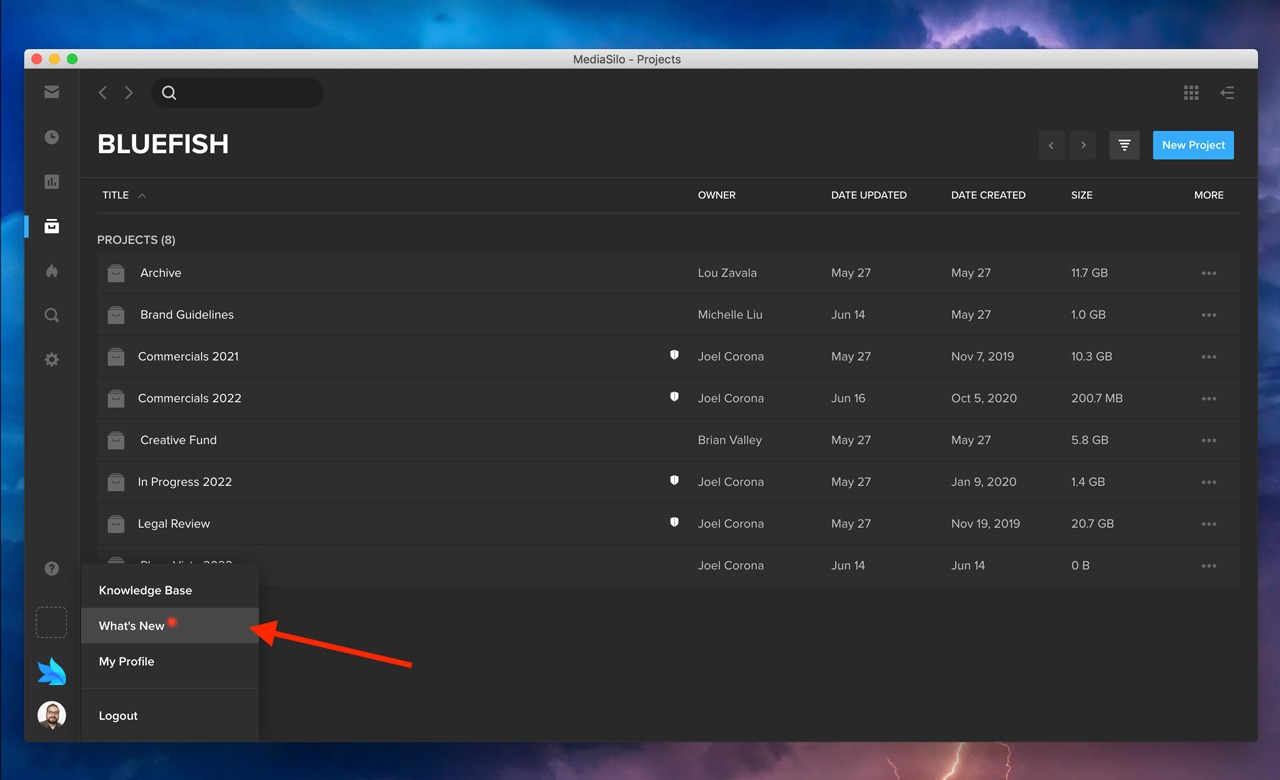Screen dimensions: 1280x780
Task: Open more options for Commercials 2022
Action: [1209, 399]
